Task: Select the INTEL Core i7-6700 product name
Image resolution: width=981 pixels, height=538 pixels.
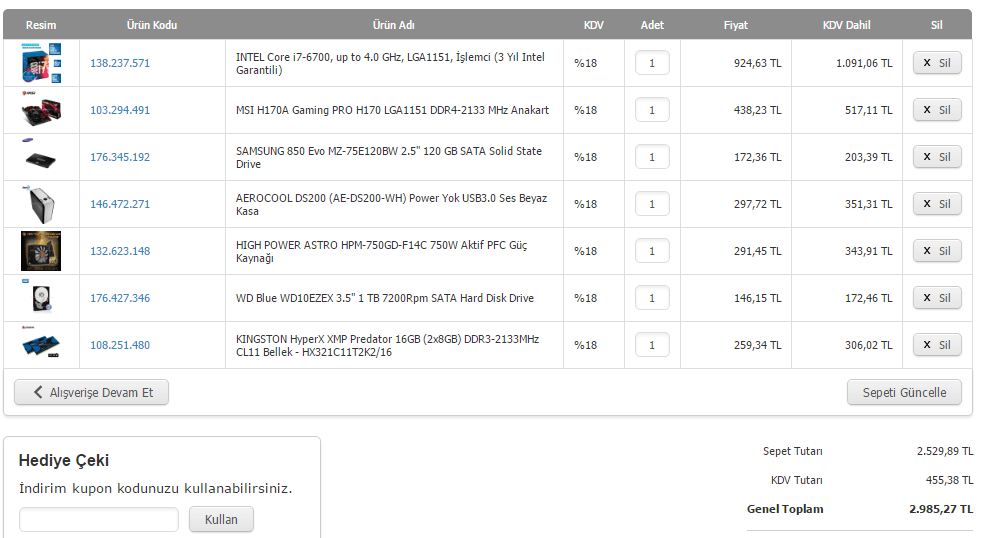Action: tap(390, 63)
